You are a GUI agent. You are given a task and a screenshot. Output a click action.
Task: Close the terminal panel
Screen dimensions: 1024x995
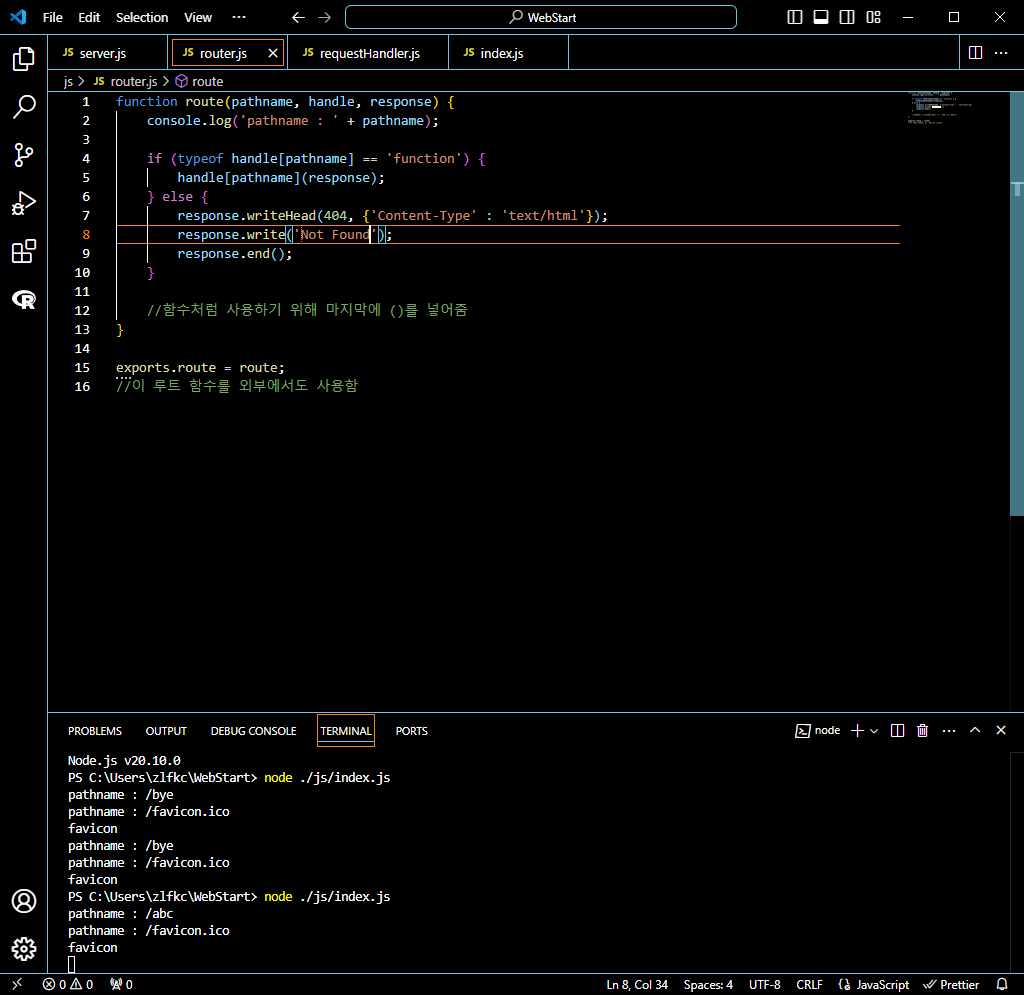(1000, 731)
